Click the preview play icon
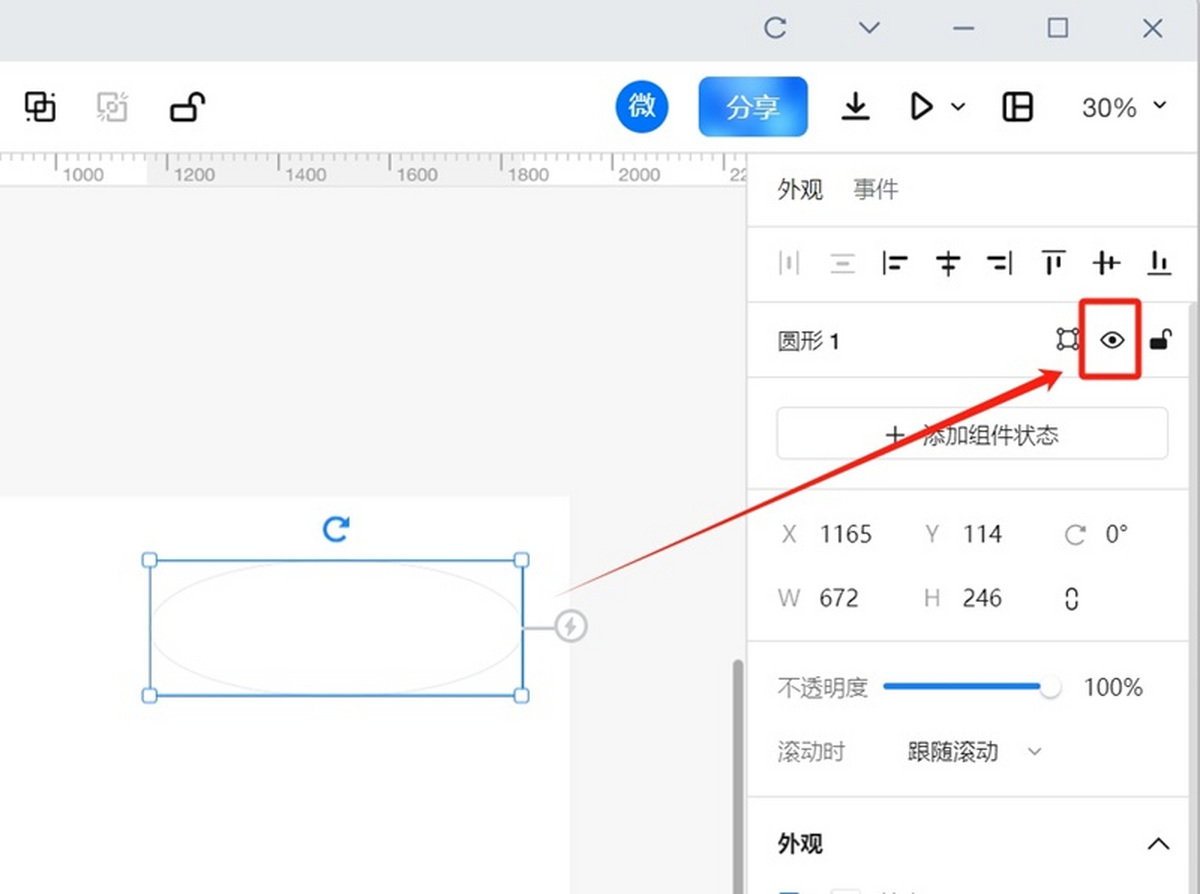The width and height of the screenshot is (1200, 894). click(921, 106)
